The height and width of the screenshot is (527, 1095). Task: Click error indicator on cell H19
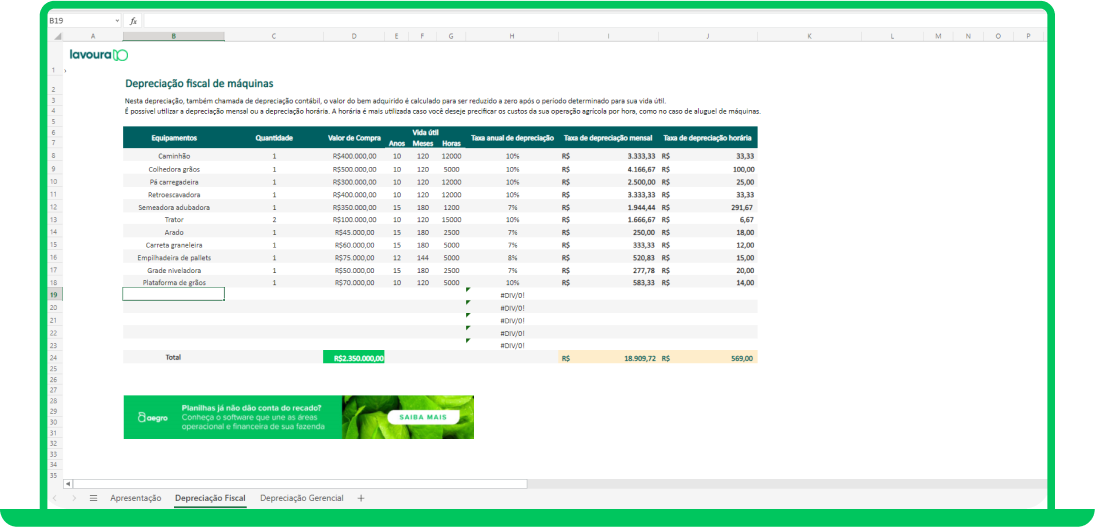pyautogui.click(x=469, y=290)
